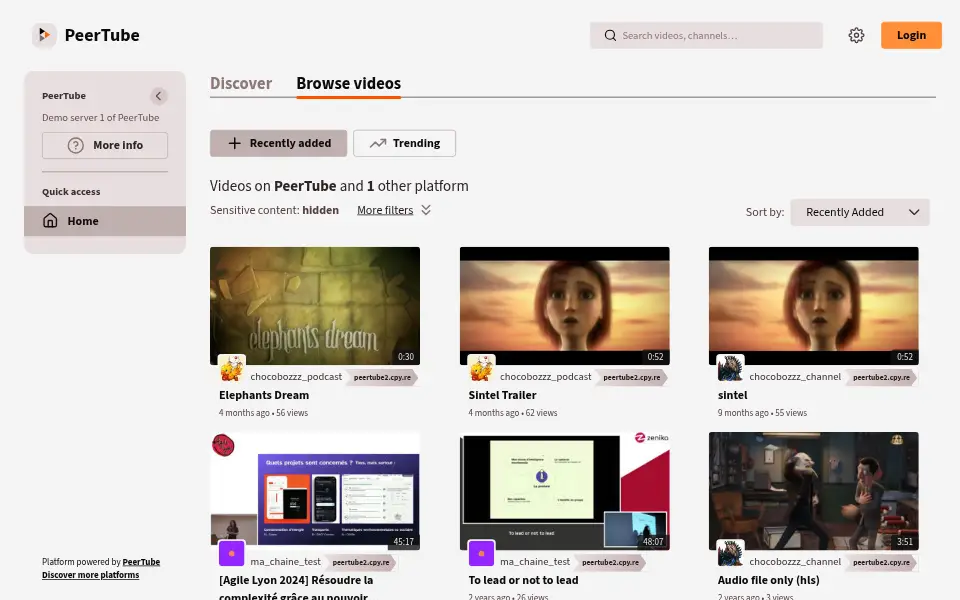
Task: Open the Elephants Dream title link
Action: [264, 396]
